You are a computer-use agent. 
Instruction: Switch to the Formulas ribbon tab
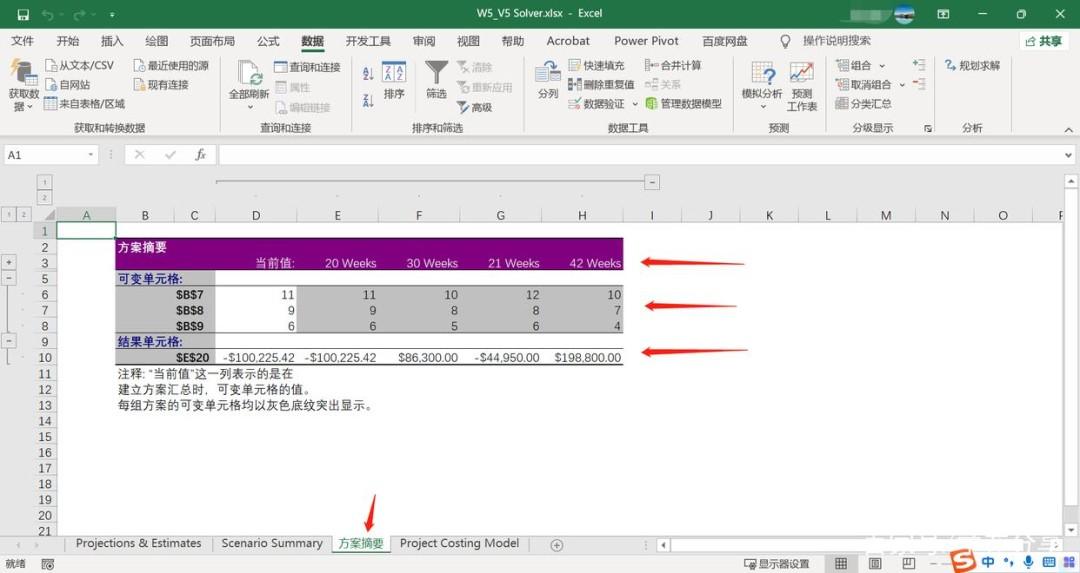pyautogui.click(x=268, y=41)
